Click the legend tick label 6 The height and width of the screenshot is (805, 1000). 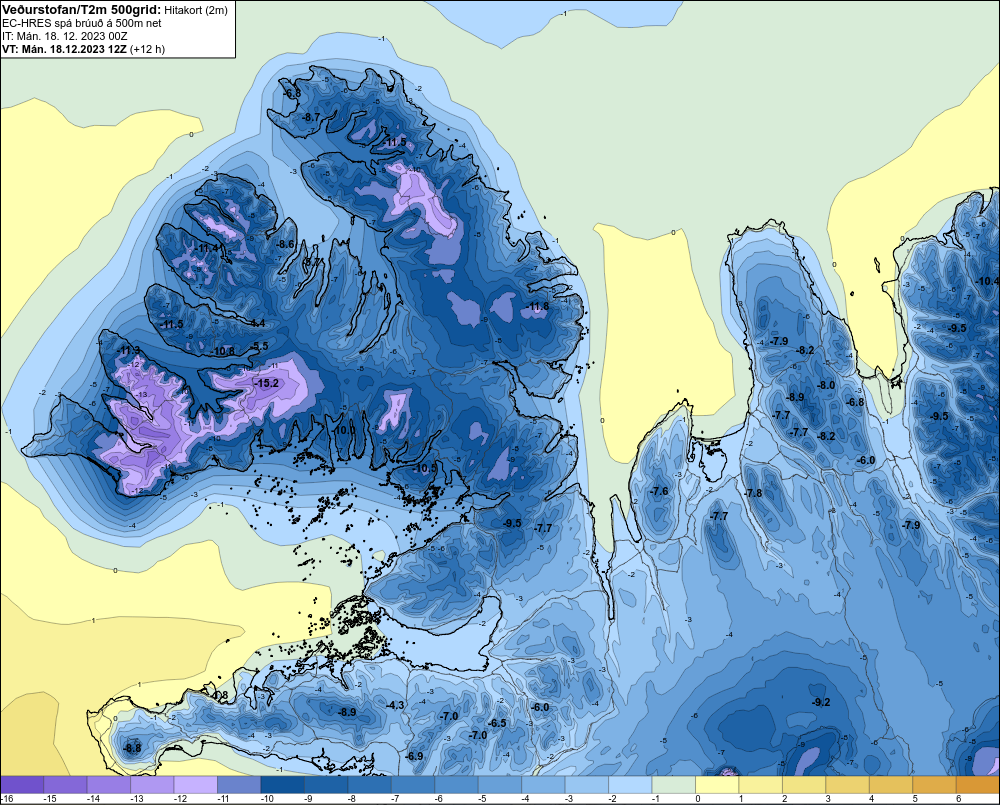(958, 799)
